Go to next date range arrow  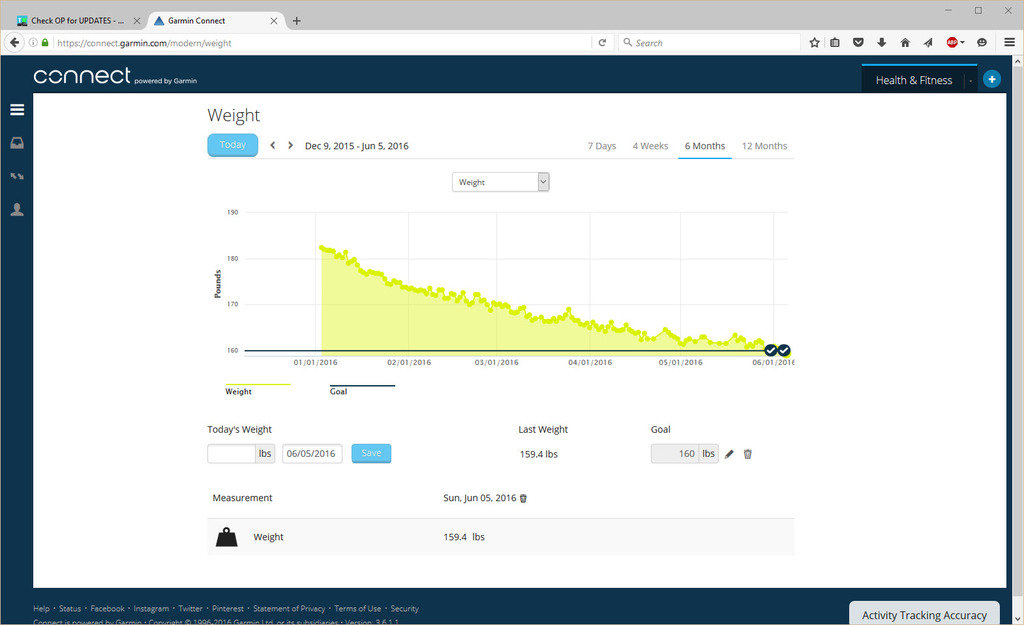(291, 145)
